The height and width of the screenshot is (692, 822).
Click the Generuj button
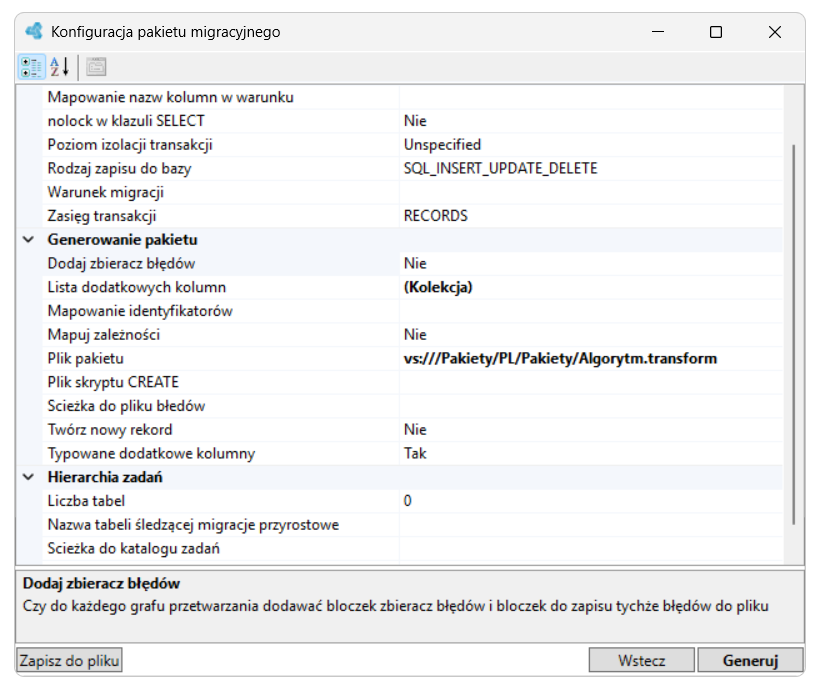pyautogui.click(x=750, y=660)
